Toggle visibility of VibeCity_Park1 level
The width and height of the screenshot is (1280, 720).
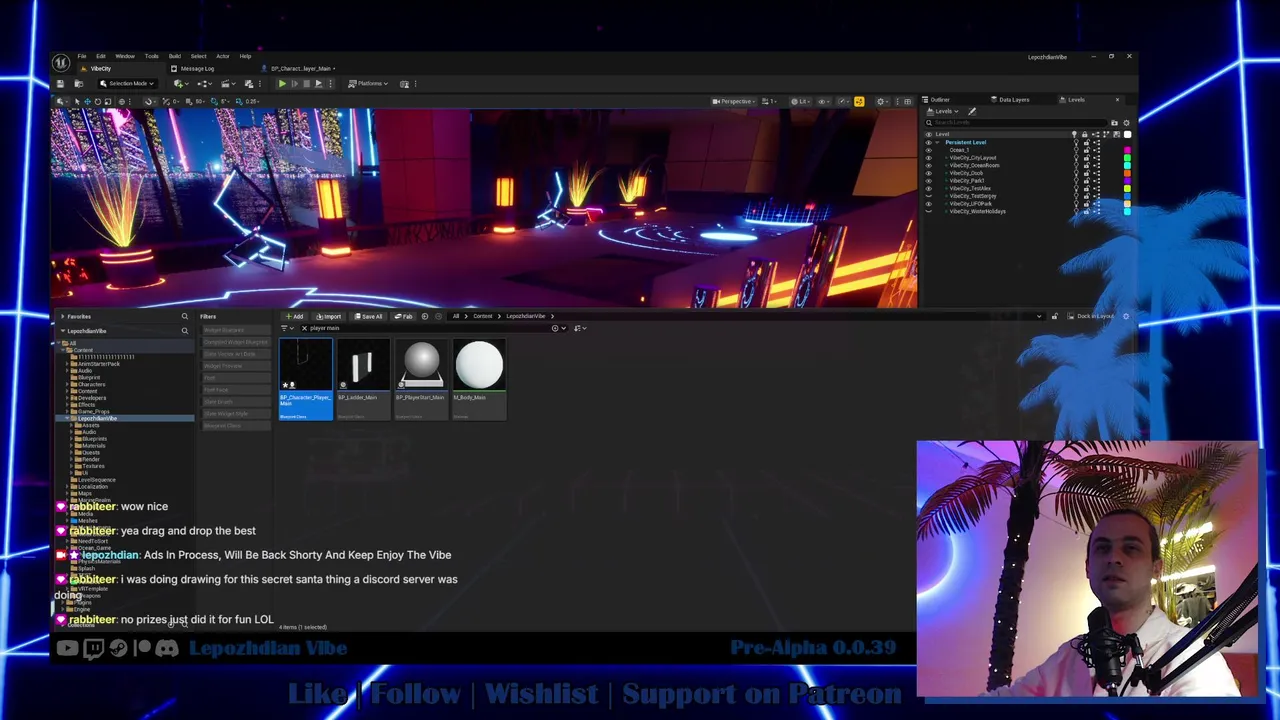929,181
